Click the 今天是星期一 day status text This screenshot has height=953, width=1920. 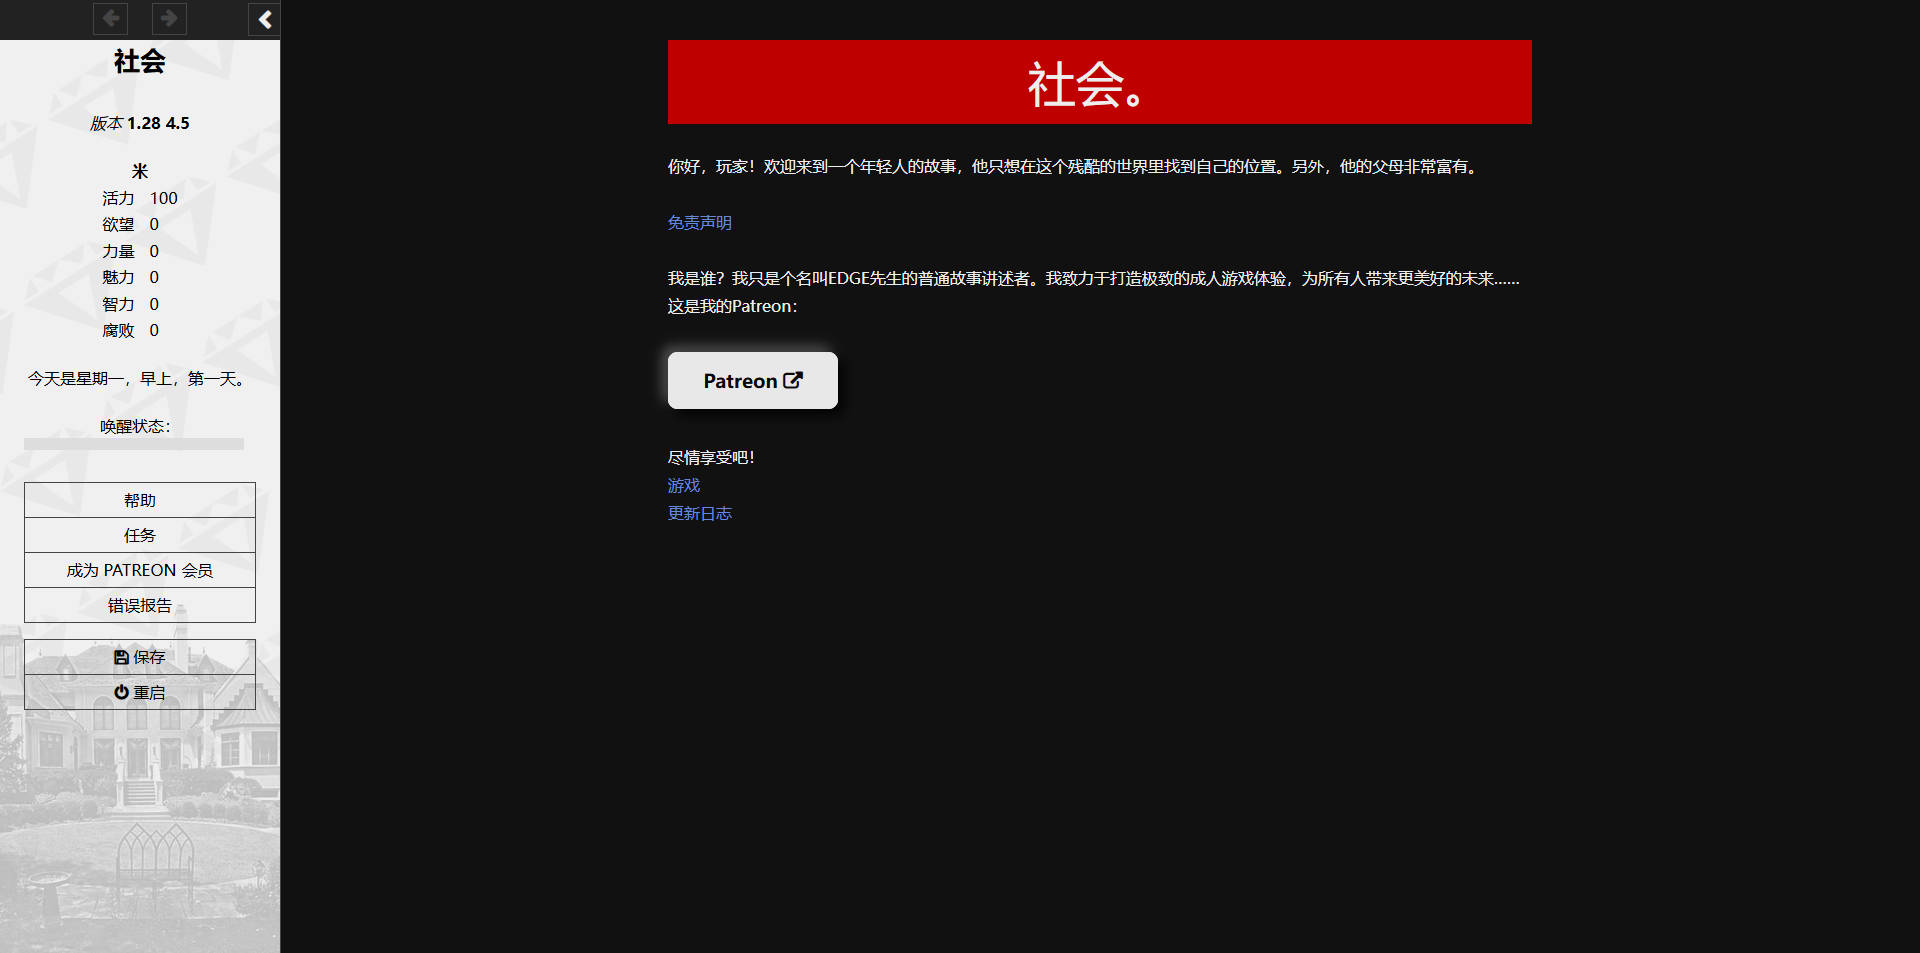[x=138, y=378]
